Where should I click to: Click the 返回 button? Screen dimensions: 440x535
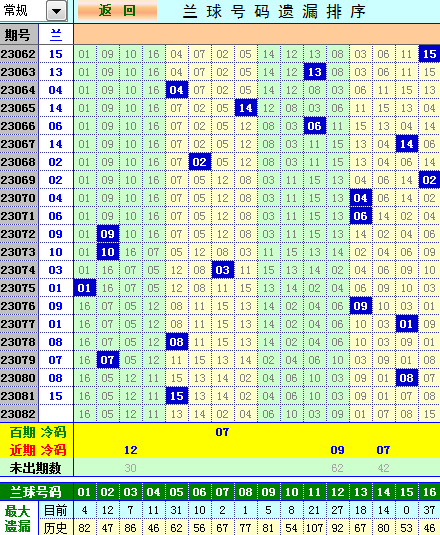[117, 11]
